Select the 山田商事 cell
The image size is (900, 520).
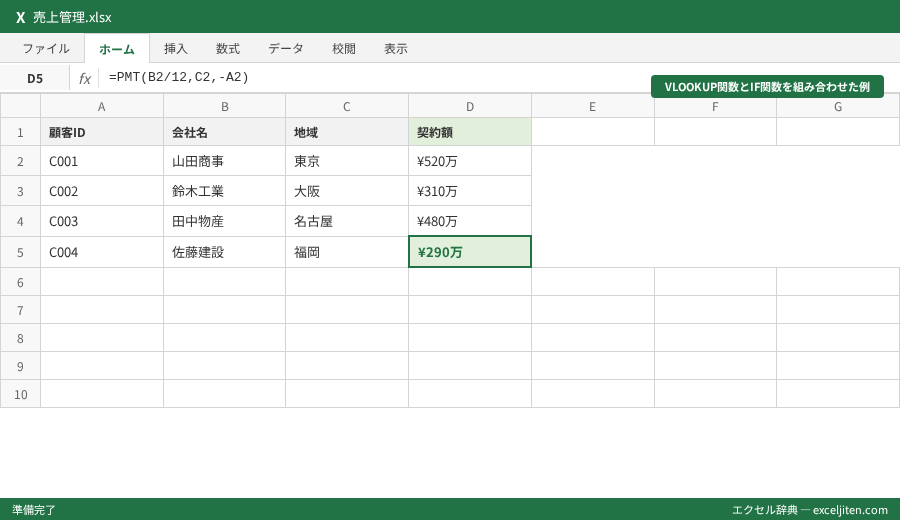[224, 161]
